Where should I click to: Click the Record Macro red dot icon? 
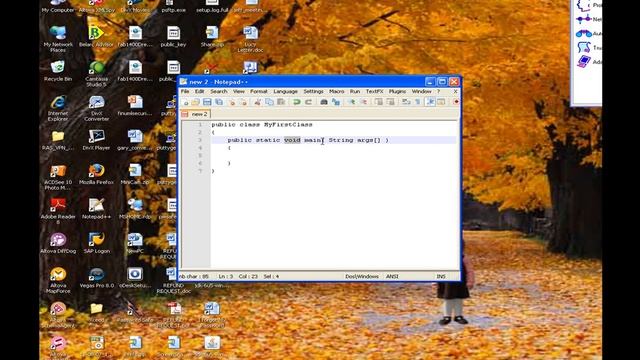[x=456, y=102]
